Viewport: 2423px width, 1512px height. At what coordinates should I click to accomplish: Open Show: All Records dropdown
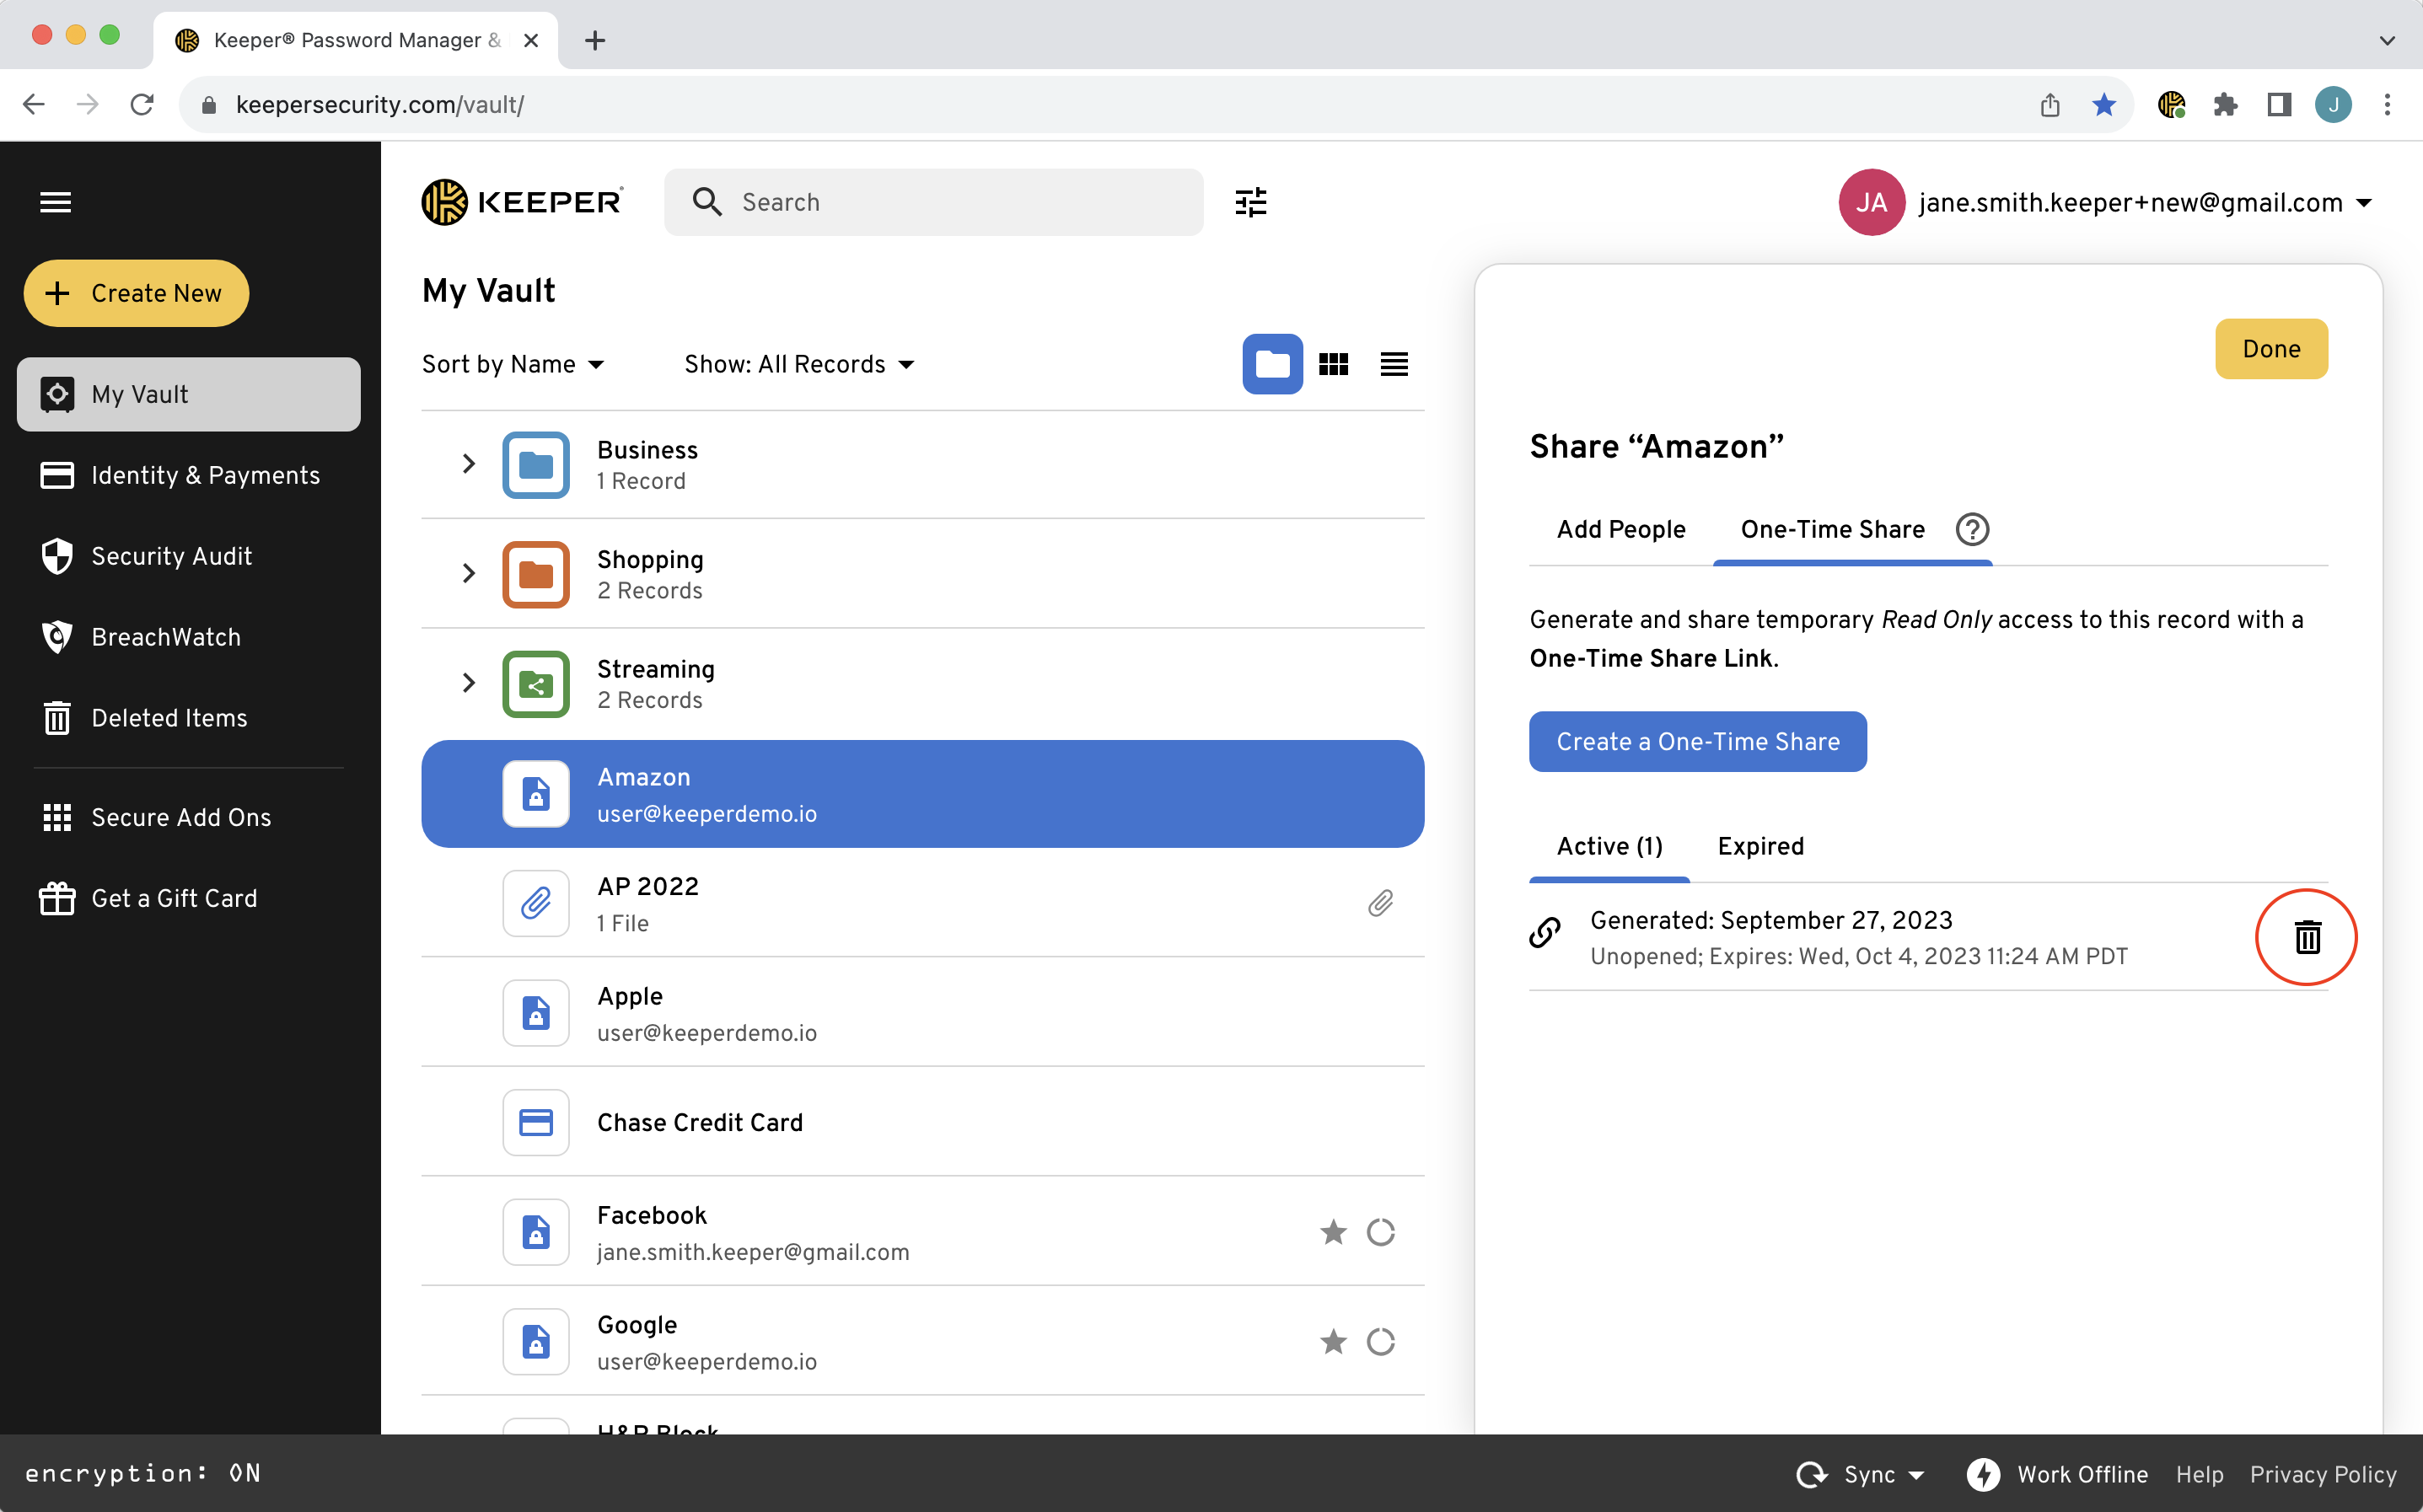click(799, 364)
